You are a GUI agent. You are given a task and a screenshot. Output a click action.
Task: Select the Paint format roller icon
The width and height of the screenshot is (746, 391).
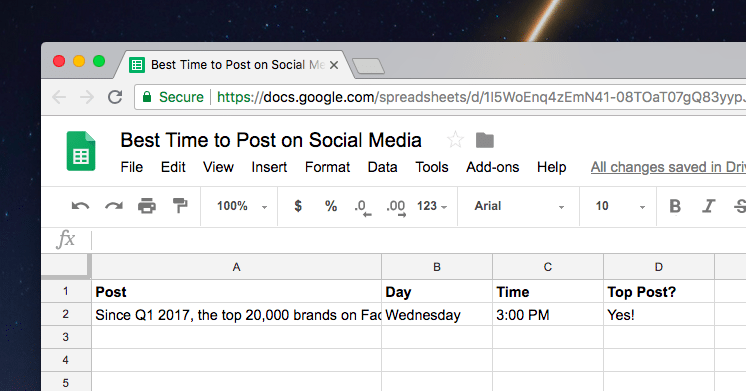coord(180,206)
